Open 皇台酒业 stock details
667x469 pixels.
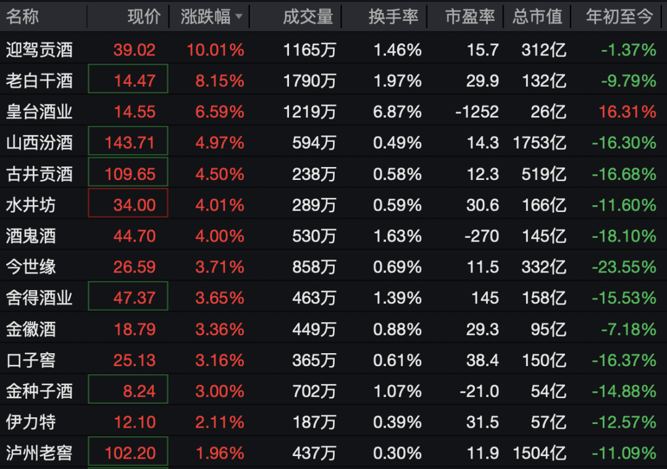coord(39,111)
